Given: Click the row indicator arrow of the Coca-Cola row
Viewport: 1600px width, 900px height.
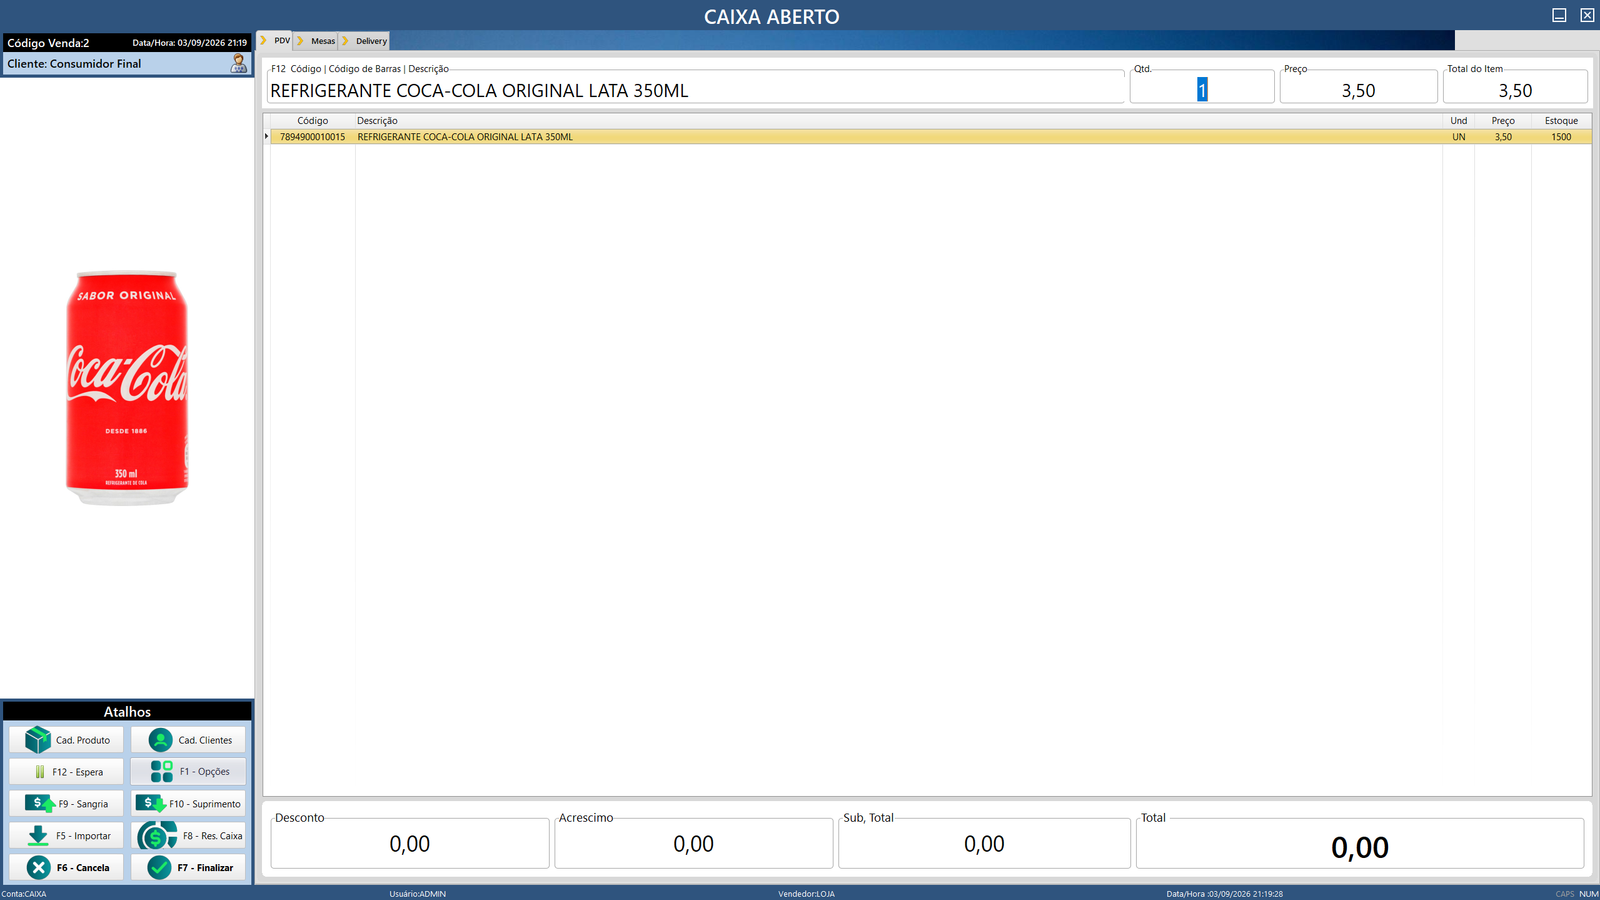Looking at the screenshot, I should 266,137.
